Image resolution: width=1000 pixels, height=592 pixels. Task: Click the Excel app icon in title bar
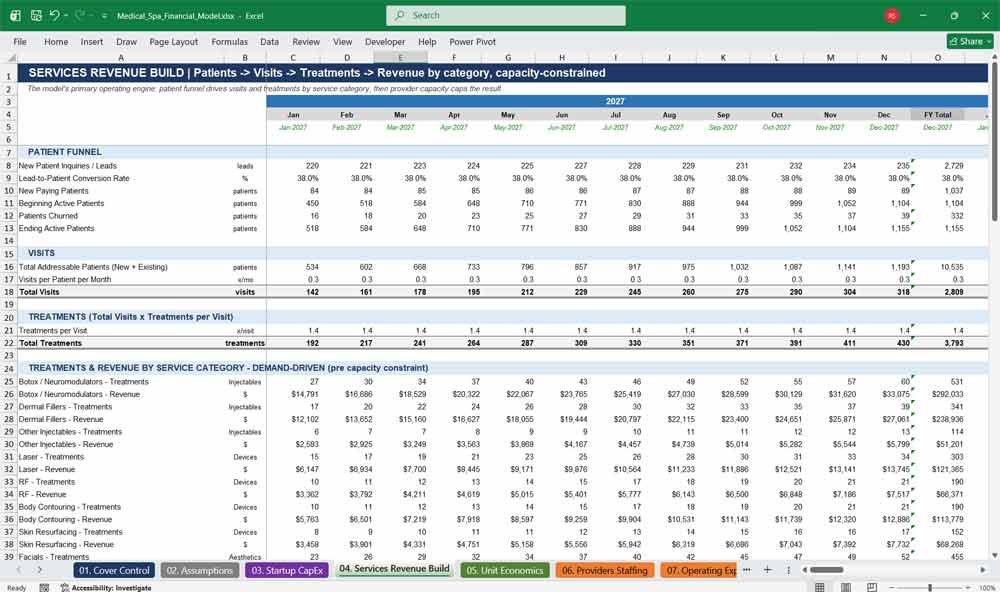(15, 15)
